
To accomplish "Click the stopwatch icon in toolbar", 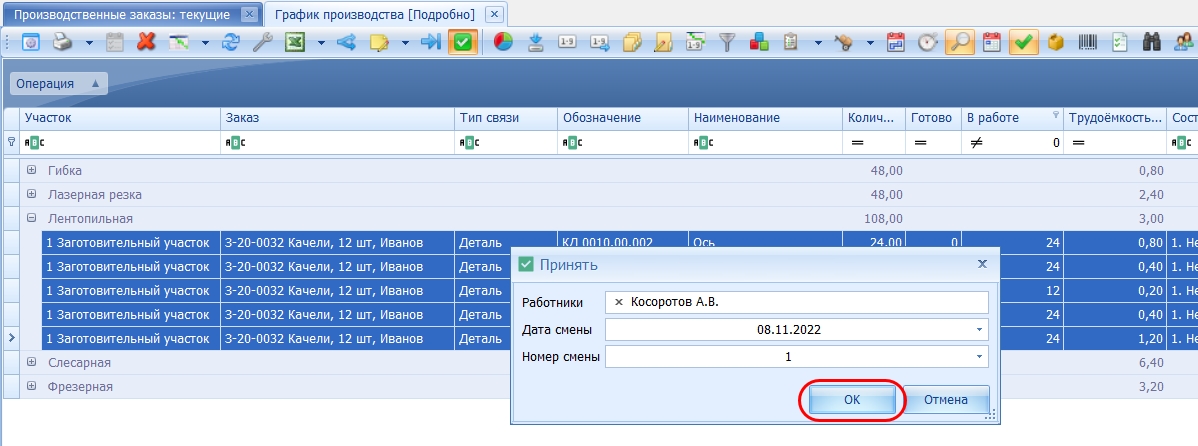I will [x=928, y=42].
